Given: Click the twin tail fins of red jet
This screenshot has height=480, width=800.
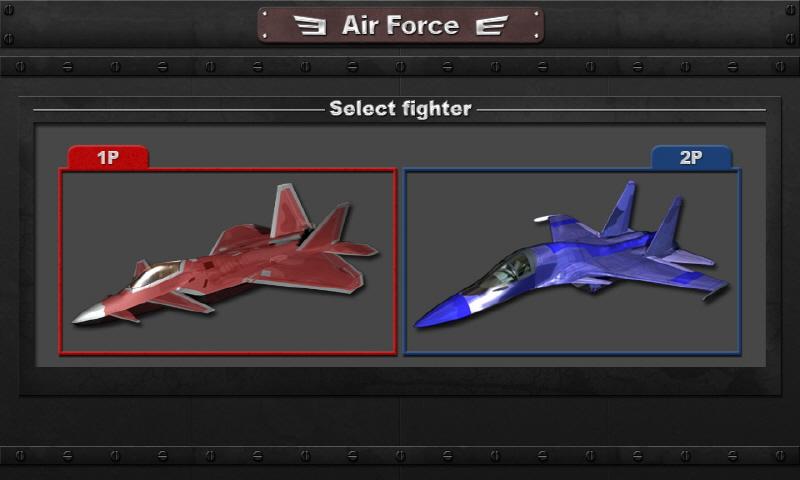Looking at the screenshot, I should [310, 216].
